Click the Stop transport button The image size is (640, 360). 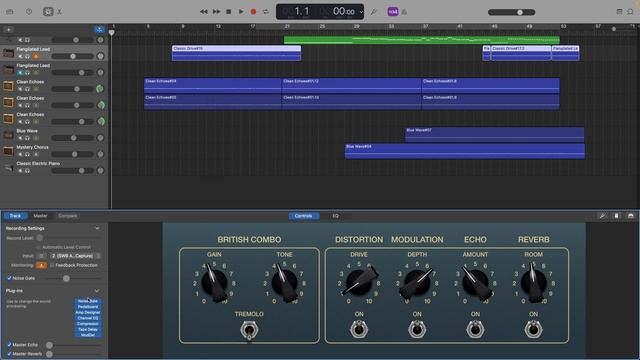229,12
